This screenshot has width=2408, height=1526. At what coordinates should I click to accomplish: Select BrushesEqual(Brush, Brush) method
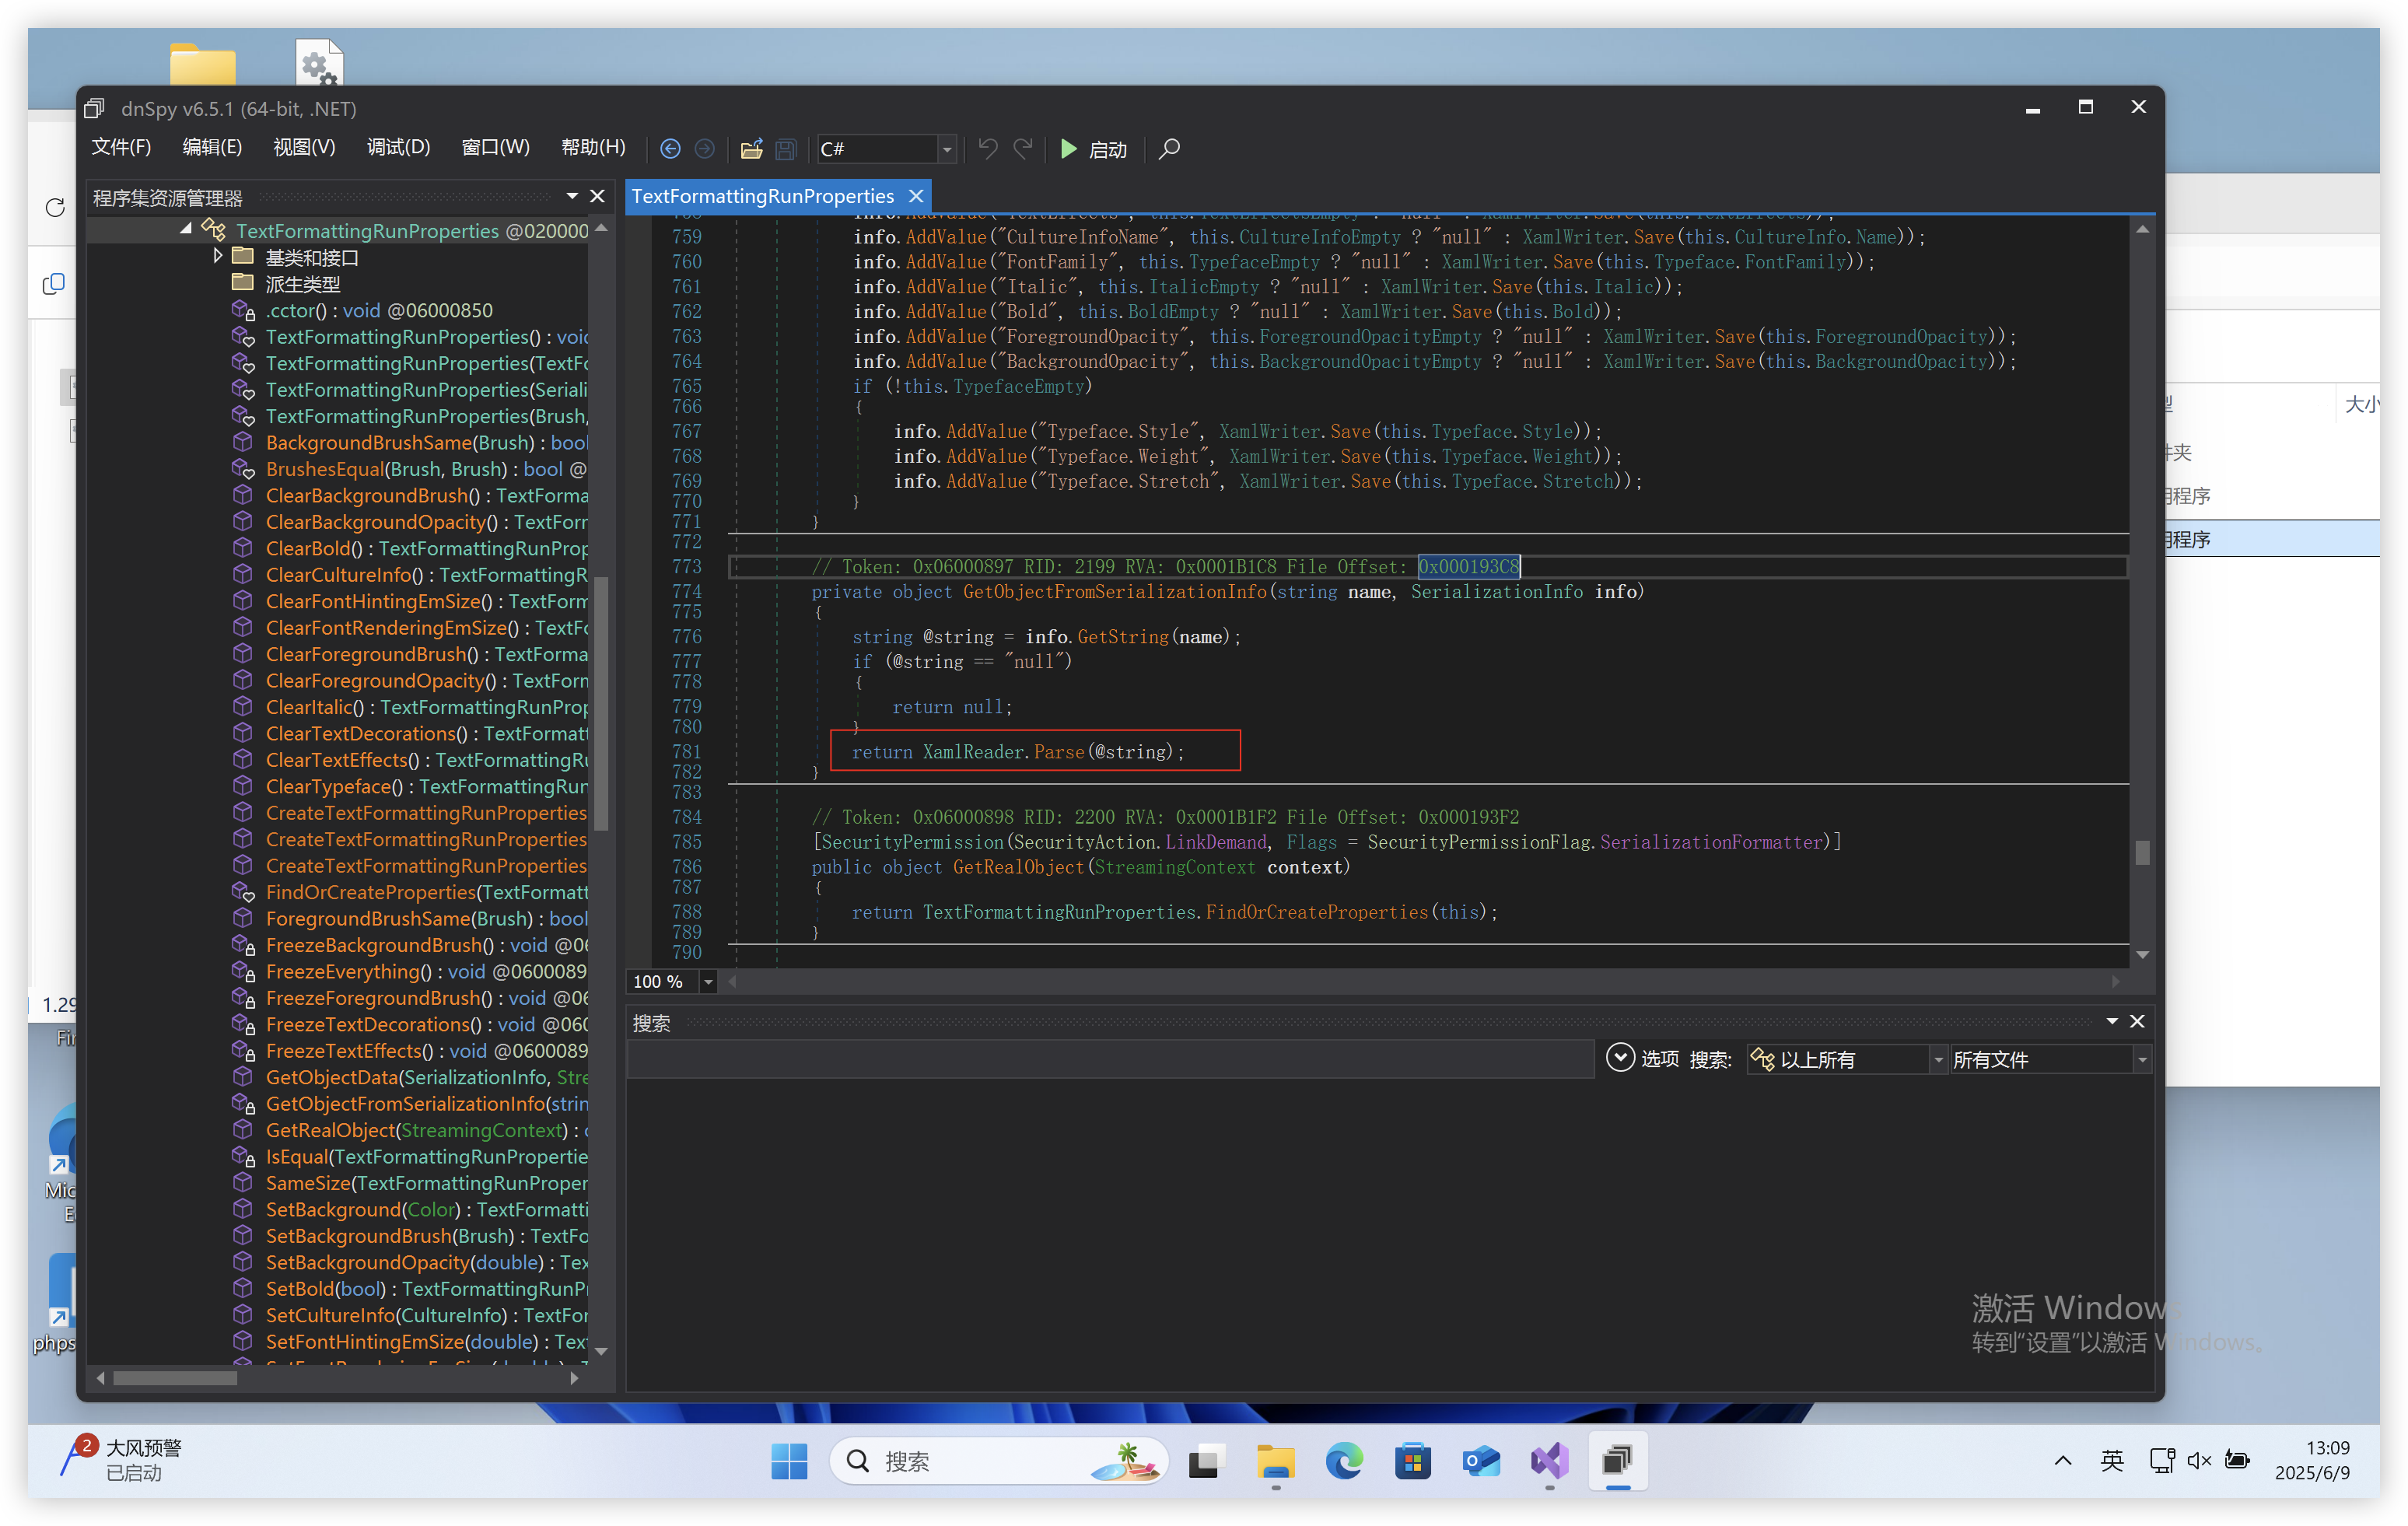coord(426,469)
